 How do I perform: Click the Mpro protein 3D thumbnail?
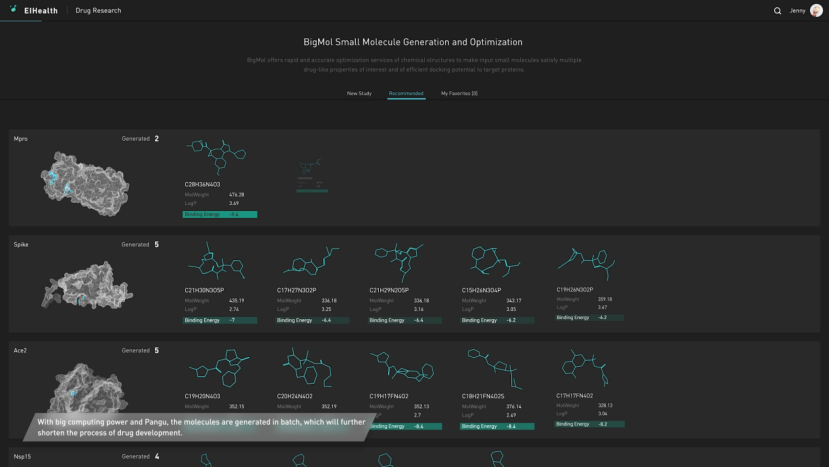coord(85,184)
